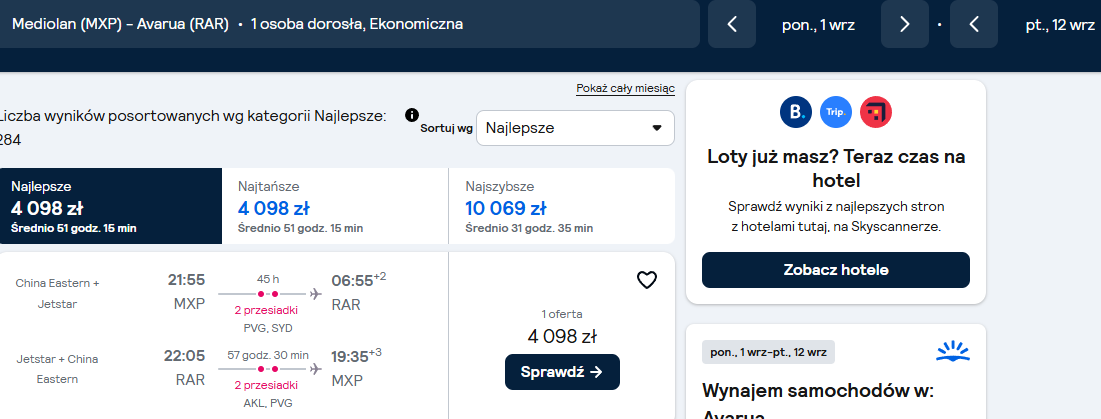Save flight with heart icon
1101x419 pixels.
[x=647, y=281]
